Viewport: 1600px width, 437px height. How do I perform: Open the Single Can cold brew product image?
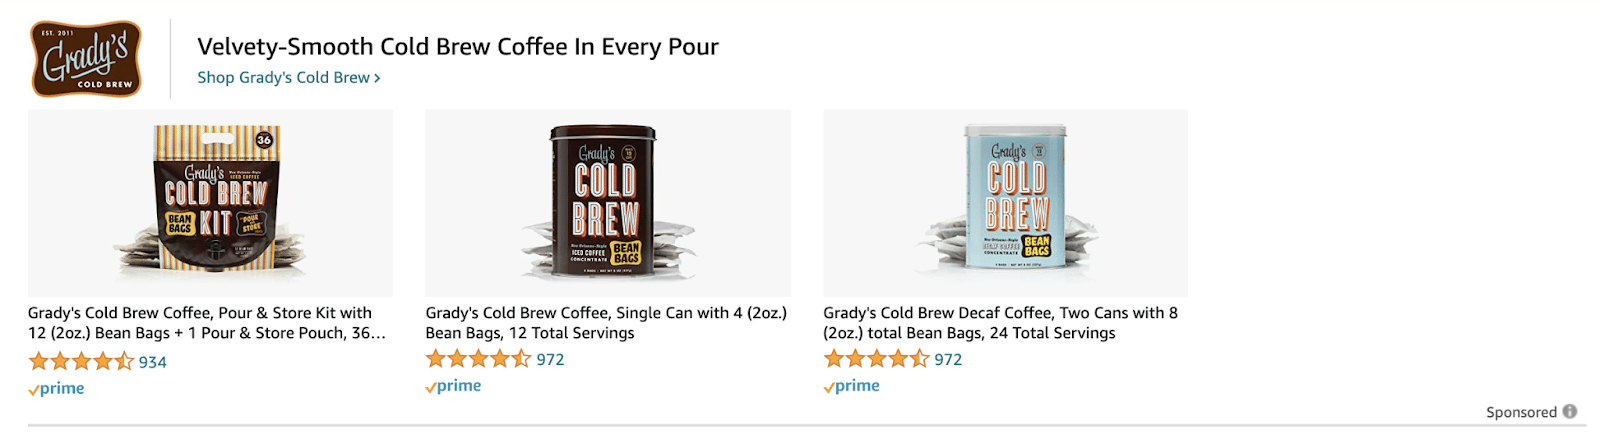[607, 203]
